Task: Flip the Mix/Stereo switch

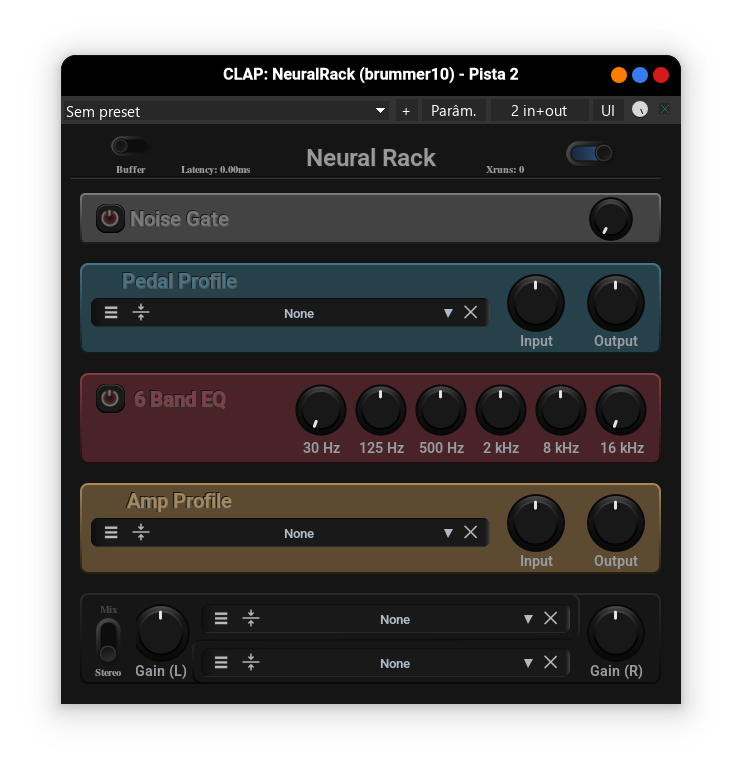Action: 108,640
